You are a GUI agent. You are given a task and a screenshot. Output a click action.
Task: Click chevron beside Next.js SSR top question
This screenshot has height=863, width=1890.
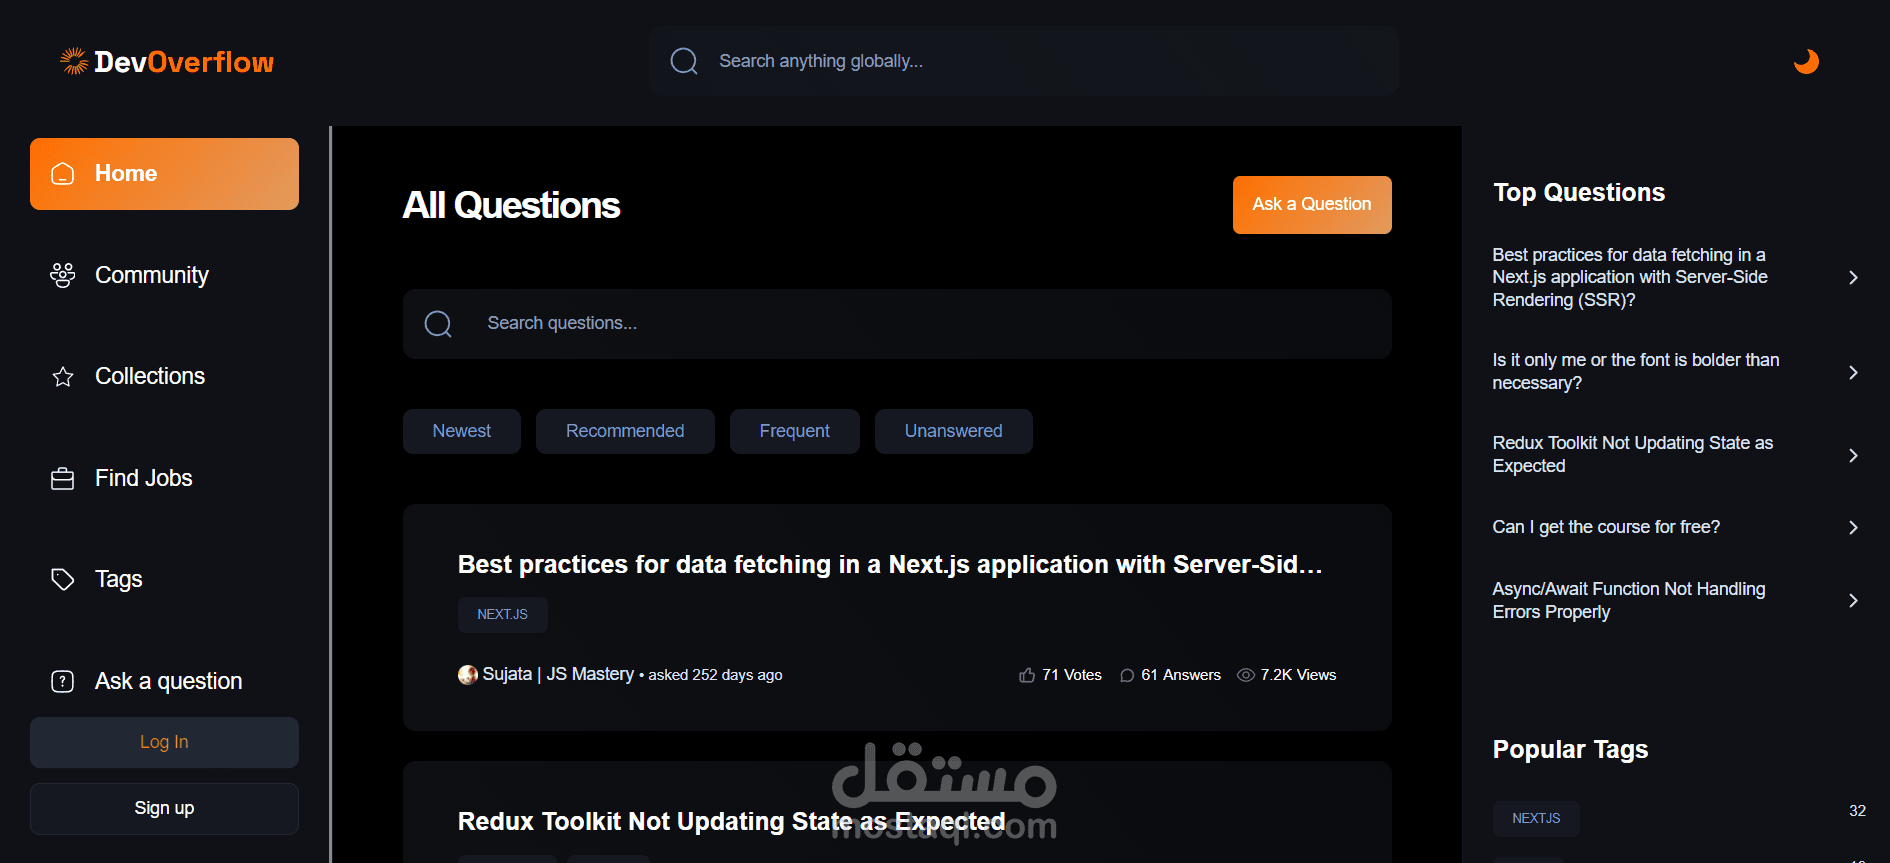[1853, 278]
